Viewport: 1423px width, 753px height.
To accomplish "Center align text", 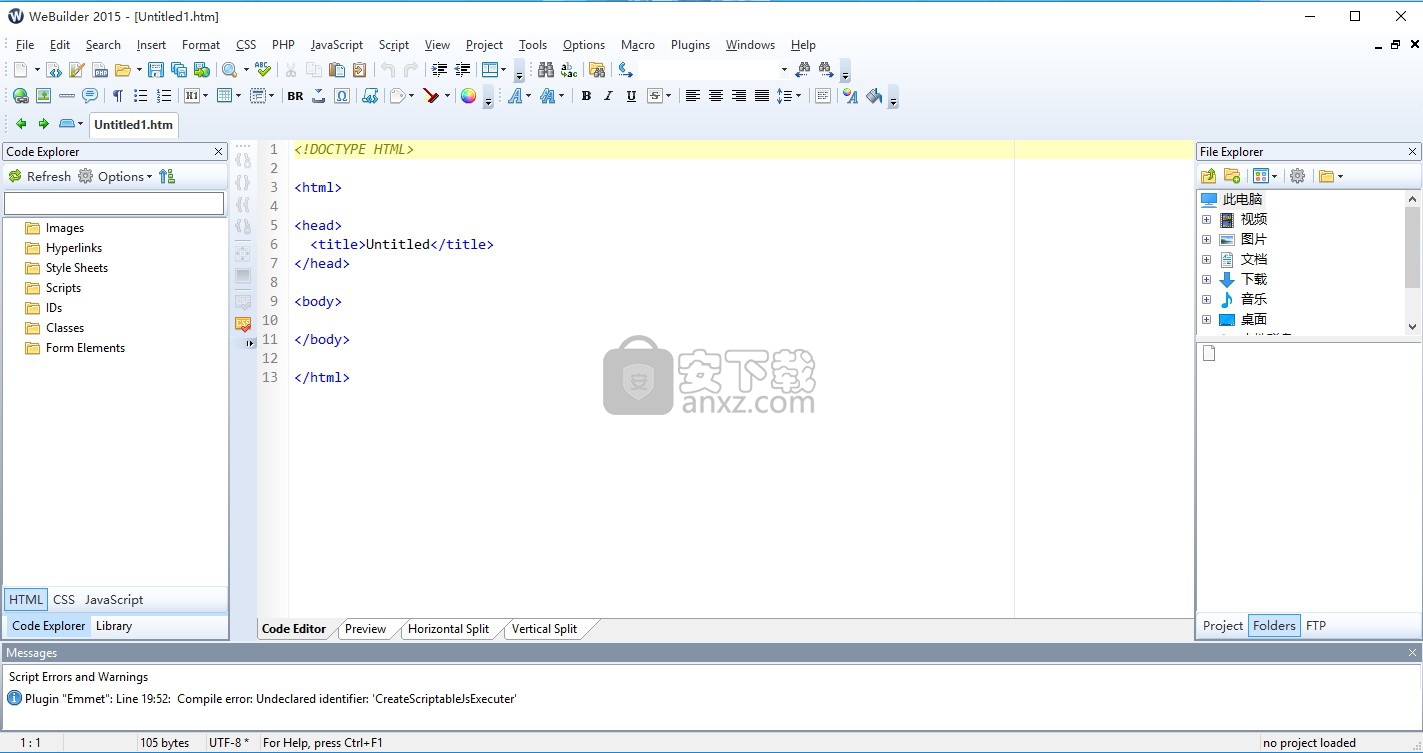I will (716, 96).
